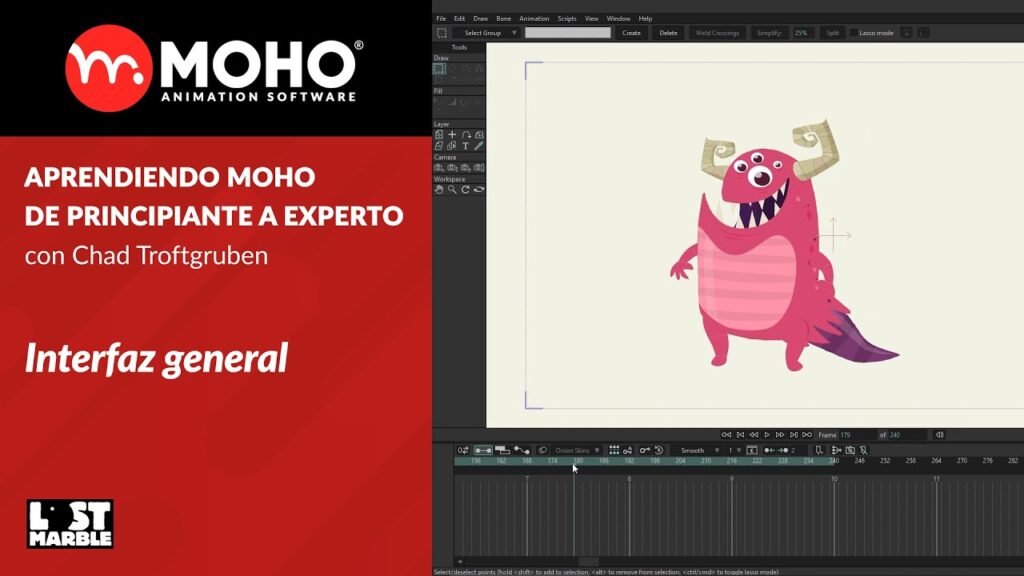The image size is (1024, 576).
Task: Click the Split button
Action: tap(832, 33)
